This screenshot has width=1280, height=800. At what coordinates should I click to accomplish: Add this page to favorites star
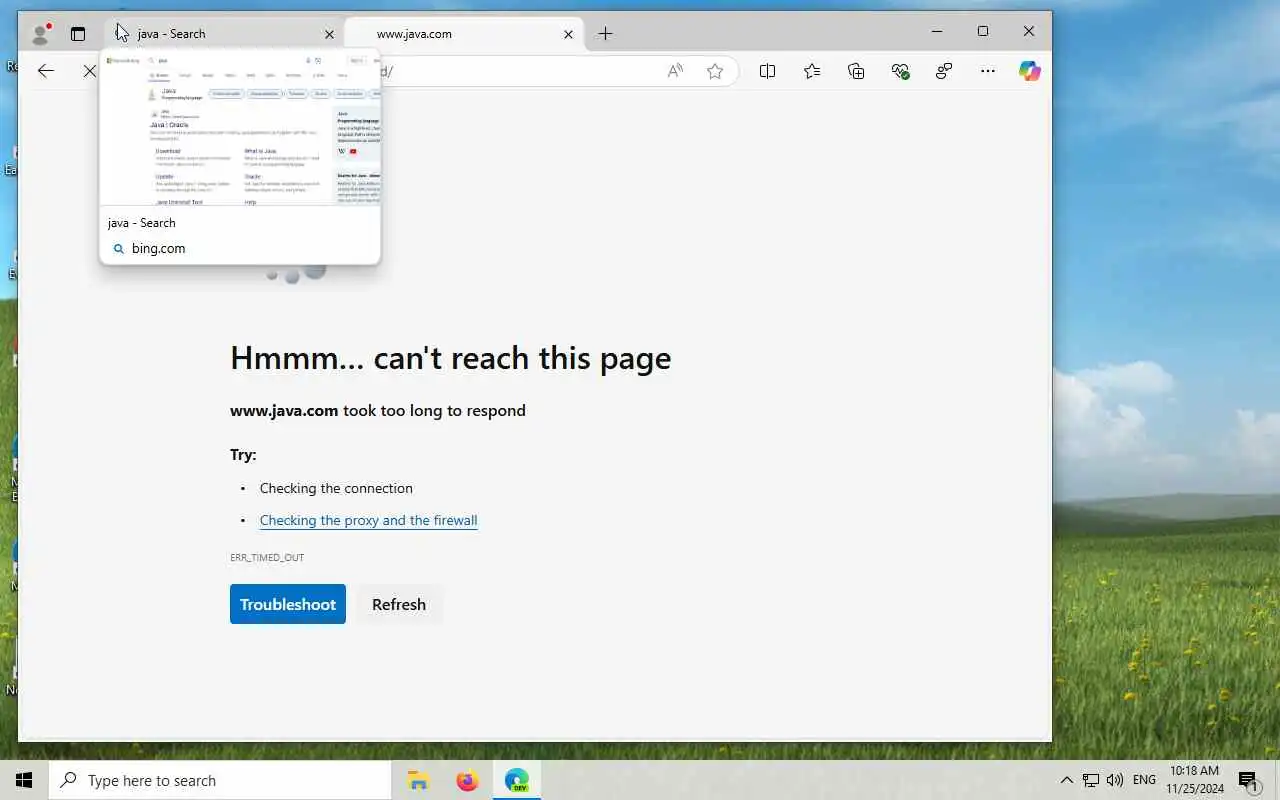tap(715, 71)
